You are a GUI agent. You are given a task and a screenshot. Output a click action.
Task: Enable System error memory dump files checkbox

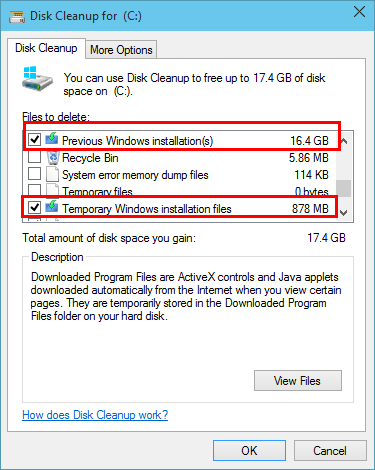(34, 174)
